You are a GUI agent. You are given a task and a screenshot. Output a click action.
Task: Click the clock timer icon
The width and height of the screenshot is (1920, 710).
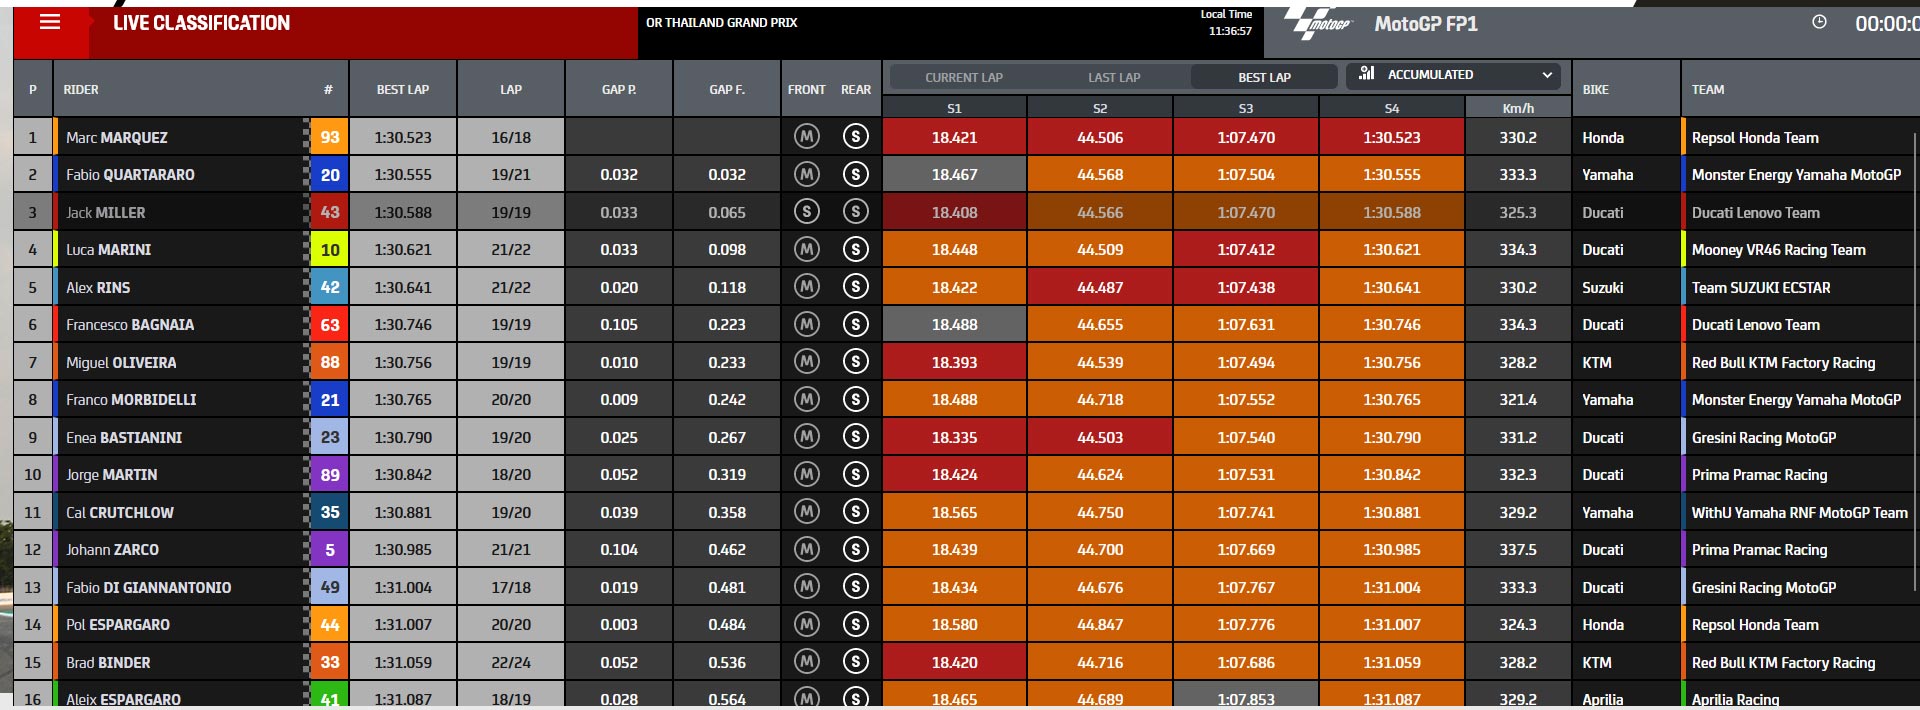[1819, 22]
